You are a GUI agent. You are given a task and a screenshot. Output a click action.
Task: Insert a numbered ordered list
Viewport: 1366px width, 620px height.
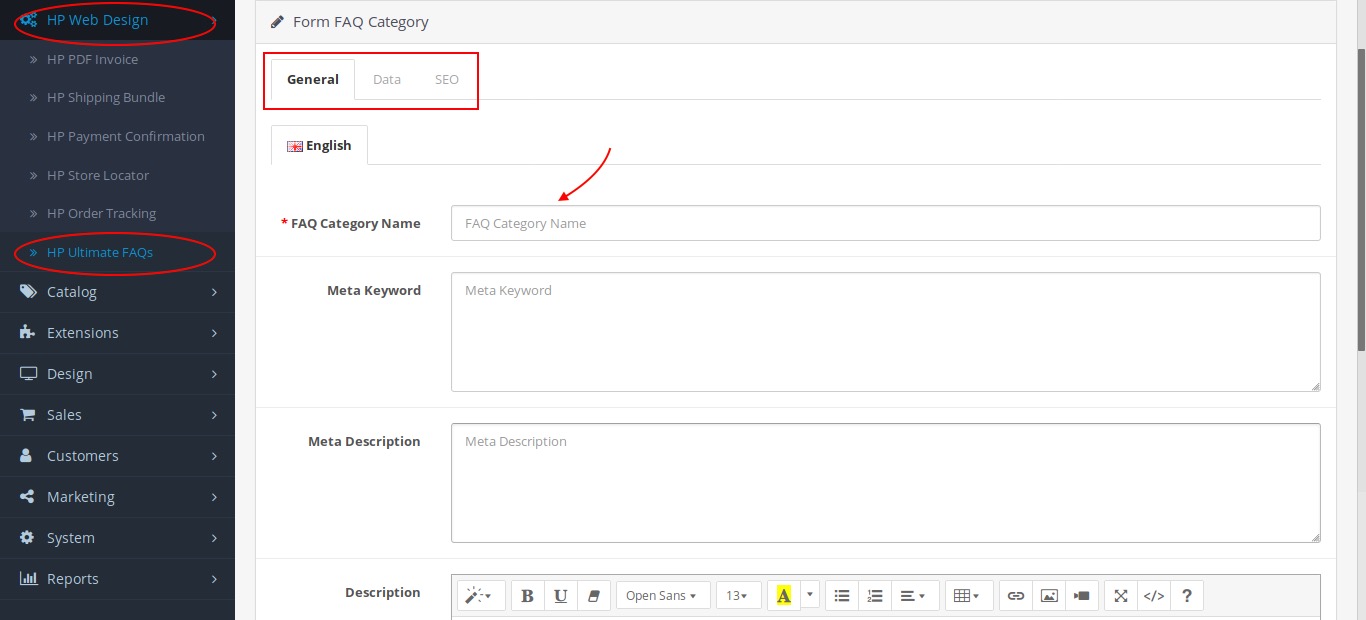click(x=875, y=596)
